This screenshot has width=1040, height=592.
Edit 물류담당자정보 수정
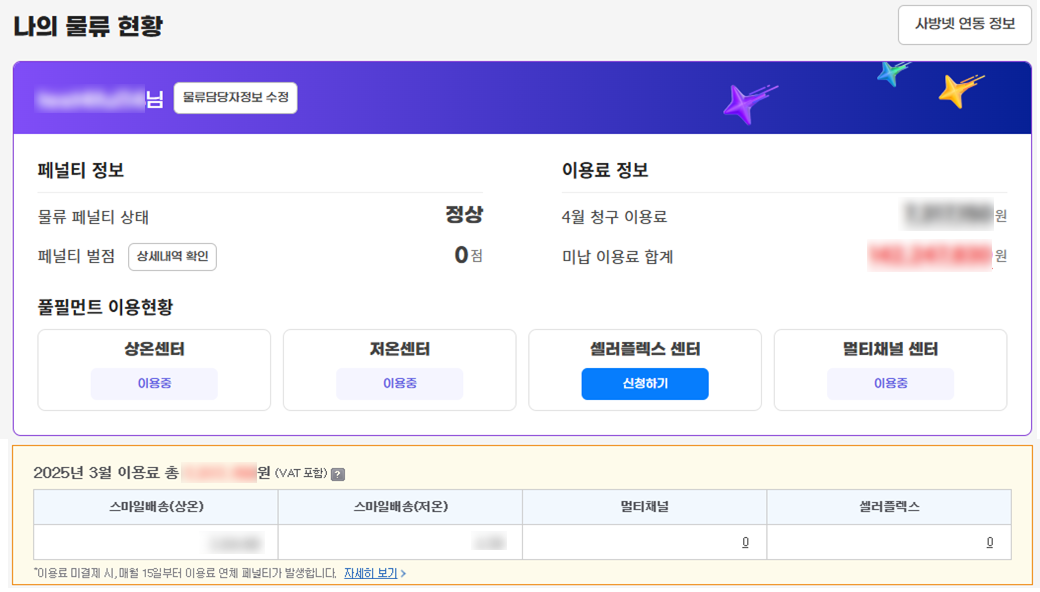click(235, 98)
